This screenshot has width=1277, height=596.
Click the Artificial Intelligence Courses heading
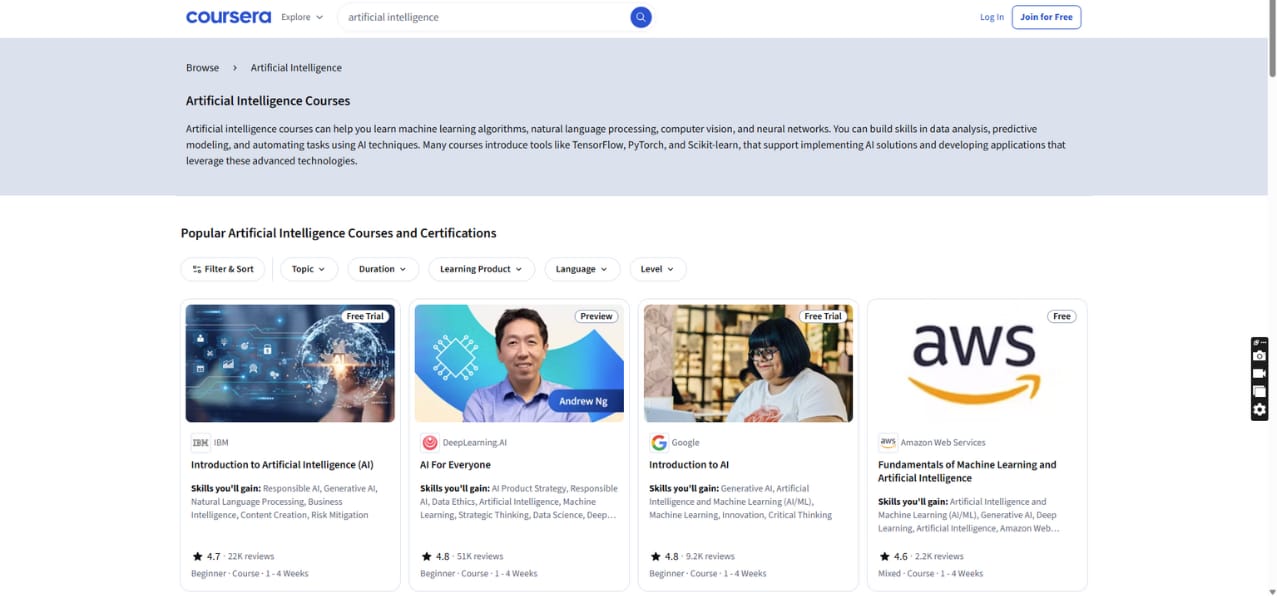[268, 101]
